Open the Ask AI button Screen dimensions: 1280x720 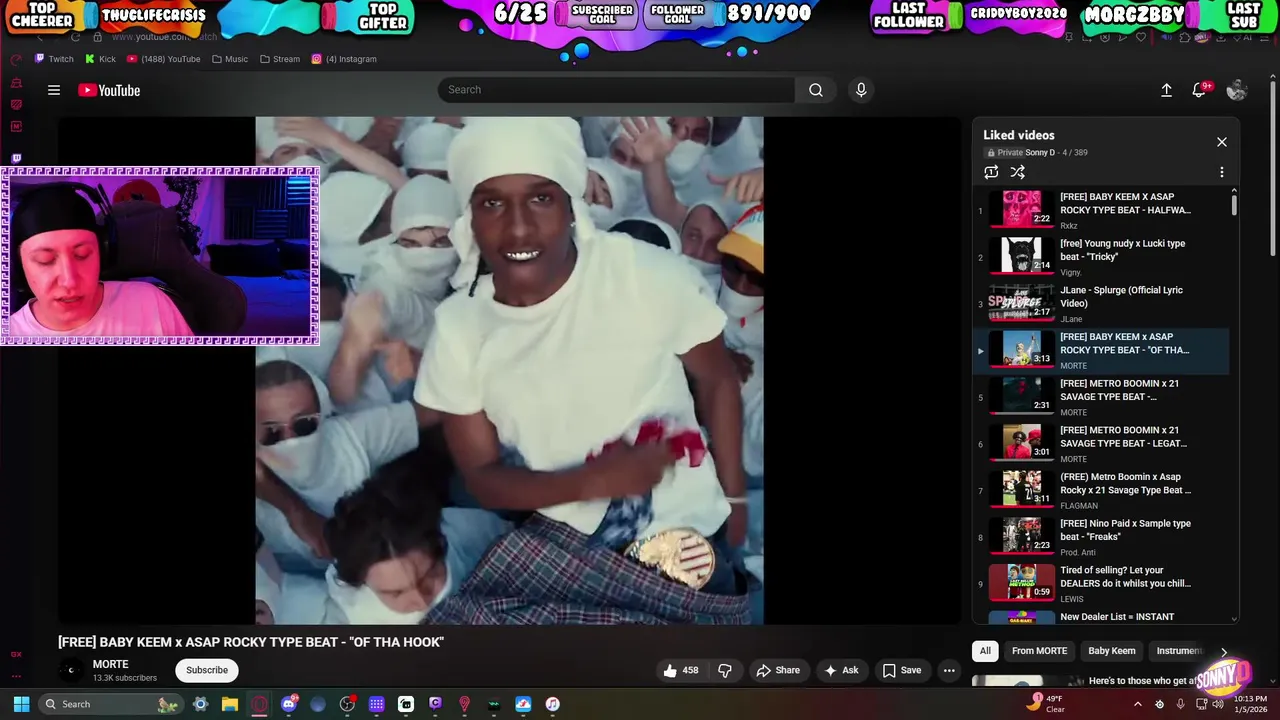841,670
